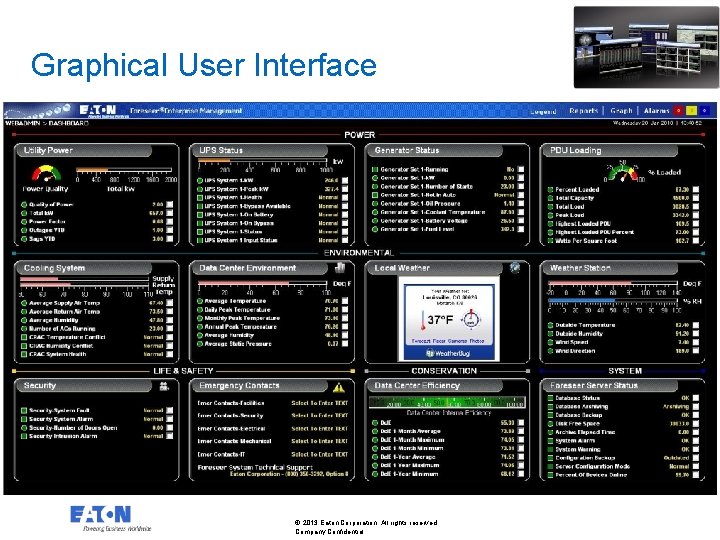Click the status icon beside DciE 1-Month Average

click(x=375, y=431)
